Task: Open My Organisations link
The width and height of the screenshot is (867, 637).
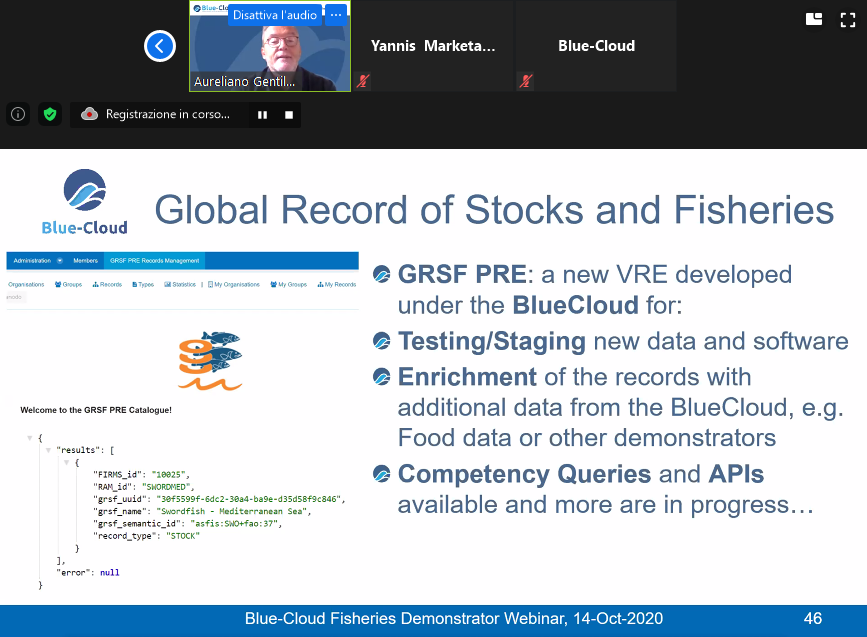Action: 234,284
